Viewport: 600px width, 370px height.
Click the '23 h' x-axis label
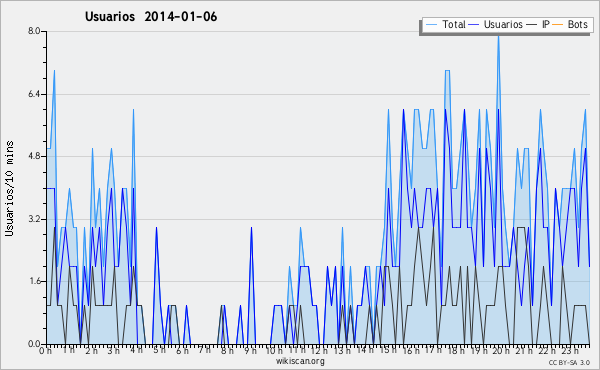pyautogui.click(x=569, y=350)
